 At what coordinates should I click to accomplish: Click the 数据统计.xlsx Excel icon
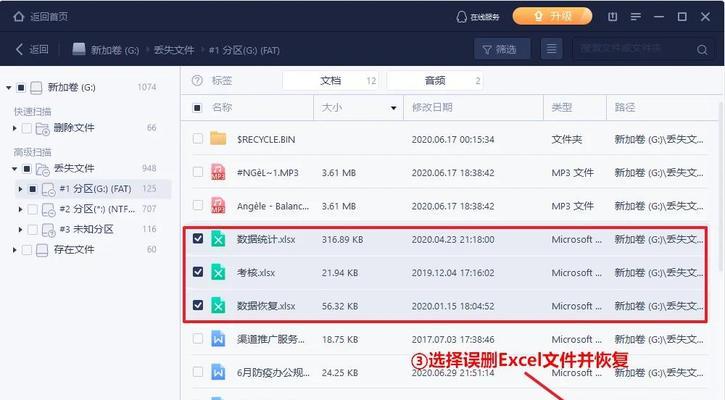tap(218, 239)
